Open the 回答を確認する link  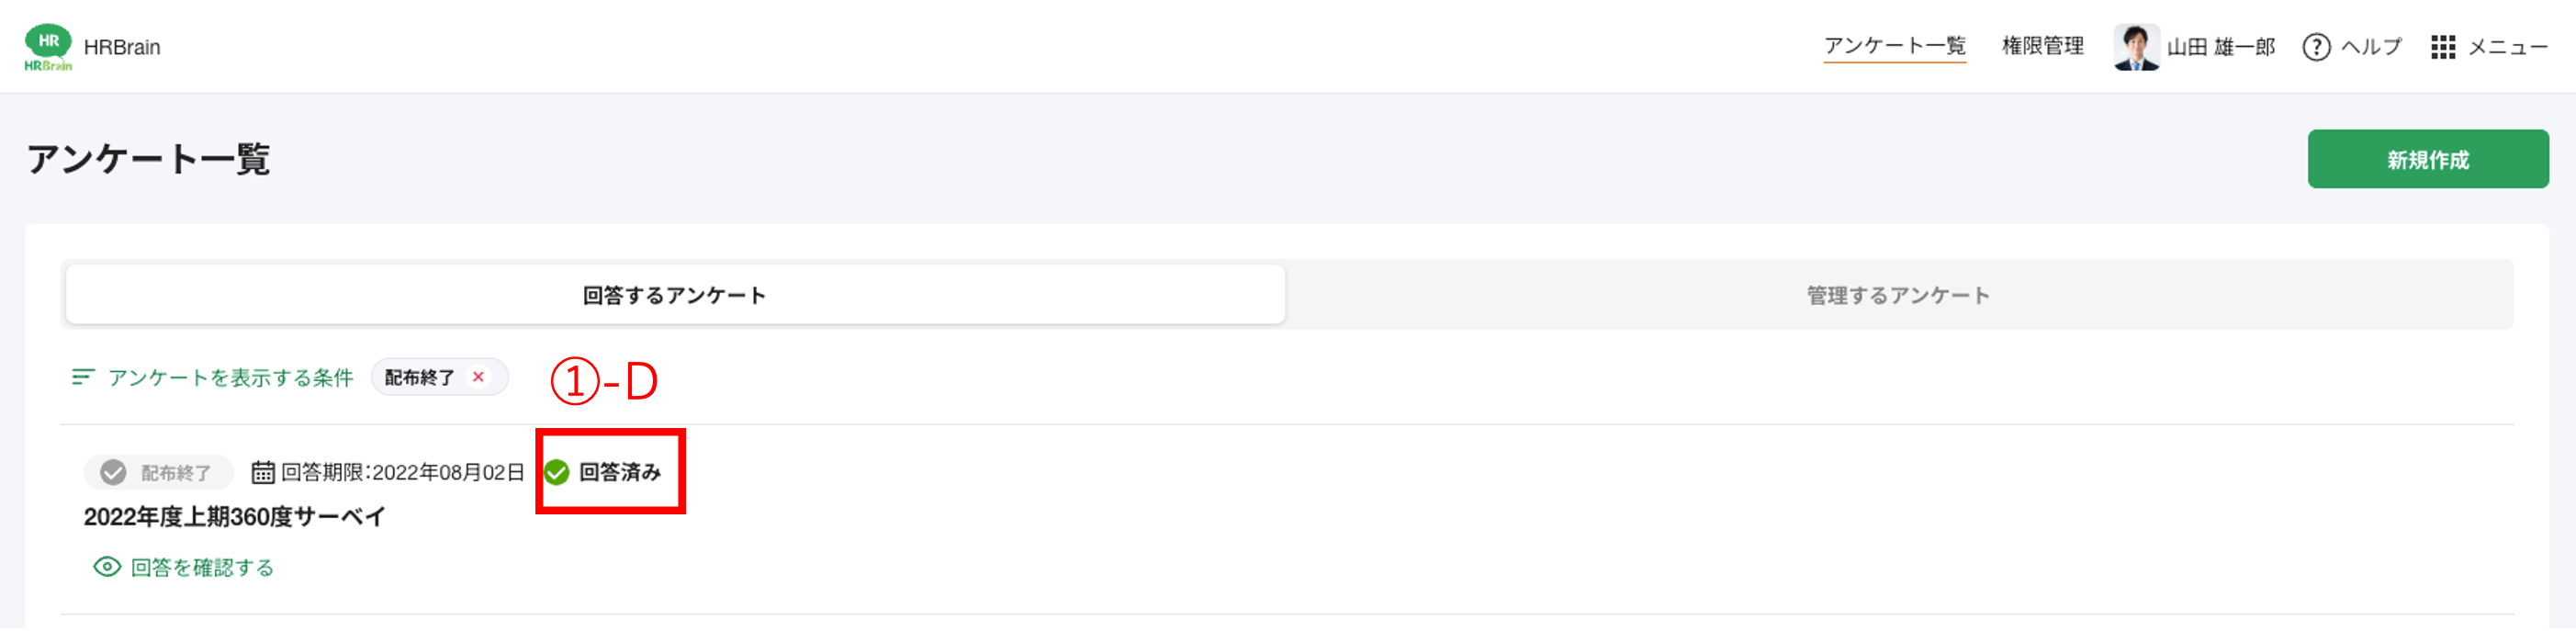(202, 567)
